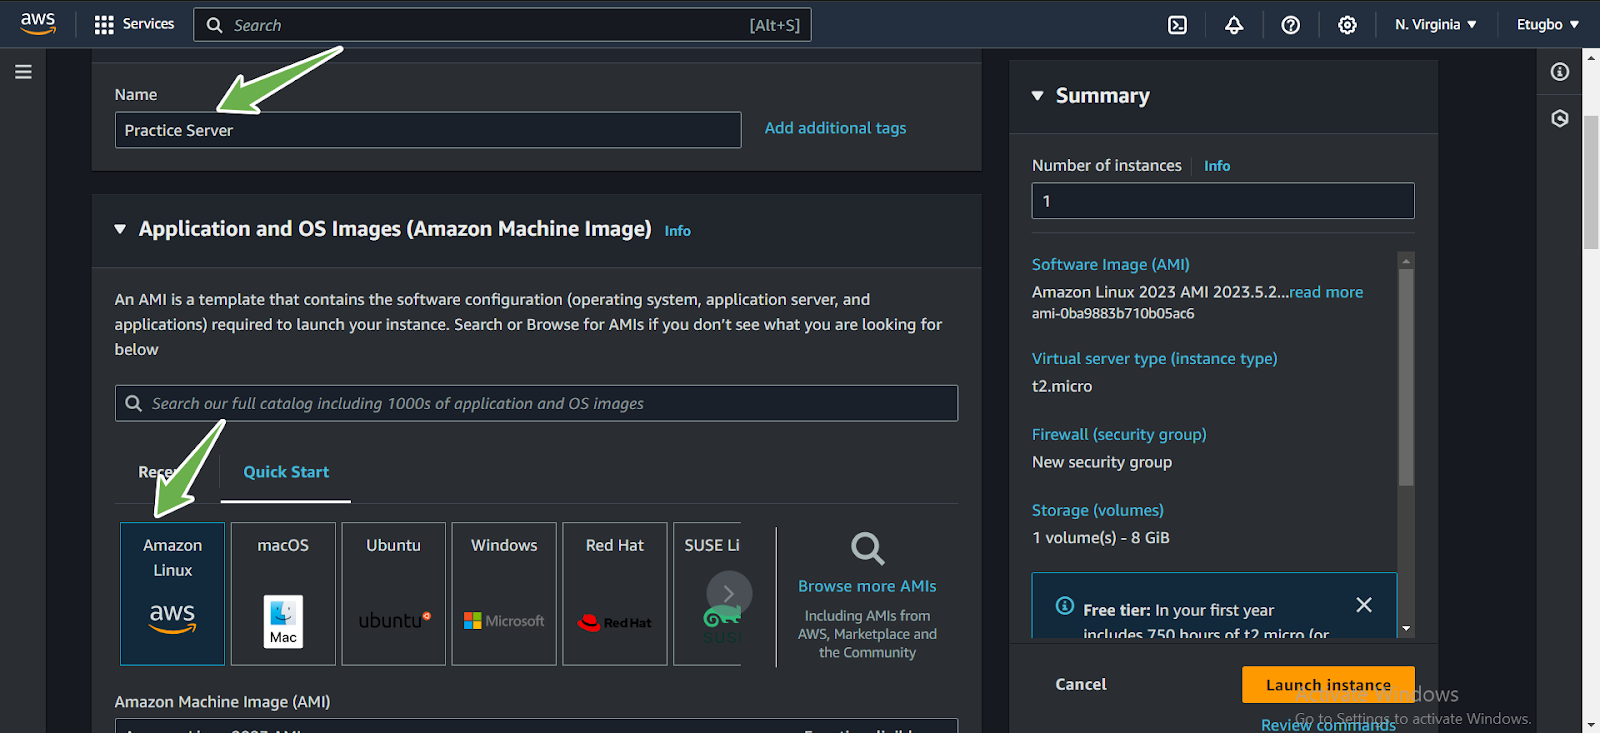Select the Windows AMI tile

click(x=504, y=594)
